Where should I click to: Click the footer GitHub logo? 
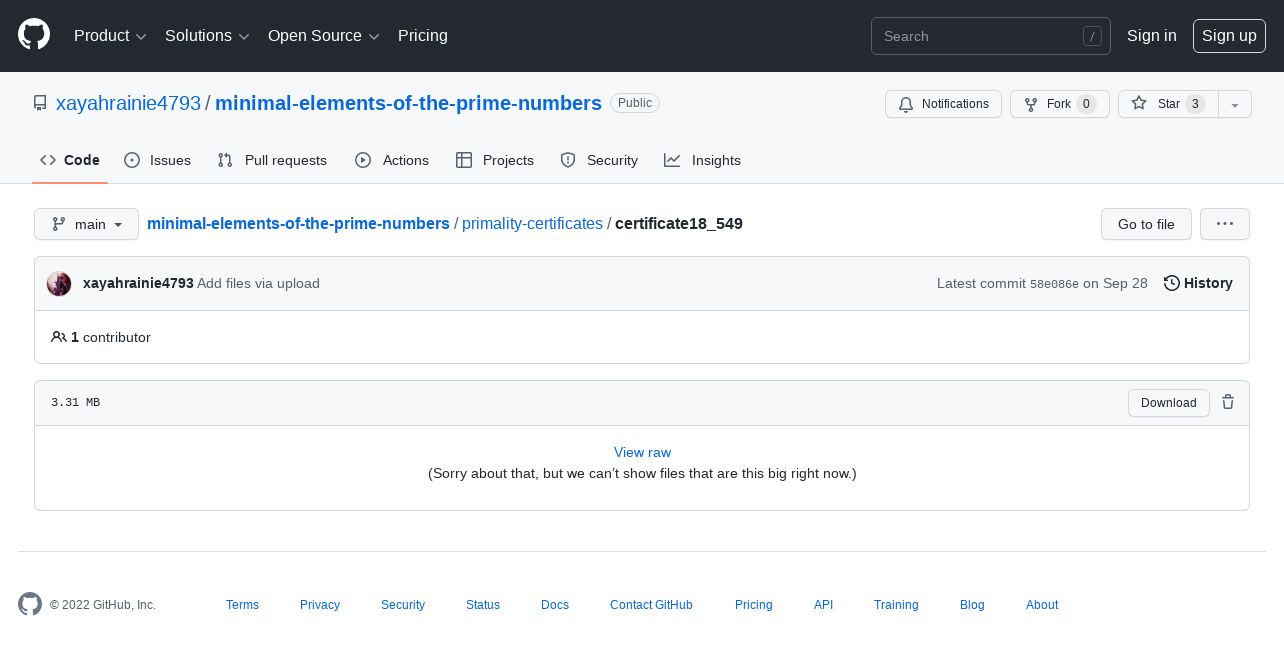coord(30,604)
